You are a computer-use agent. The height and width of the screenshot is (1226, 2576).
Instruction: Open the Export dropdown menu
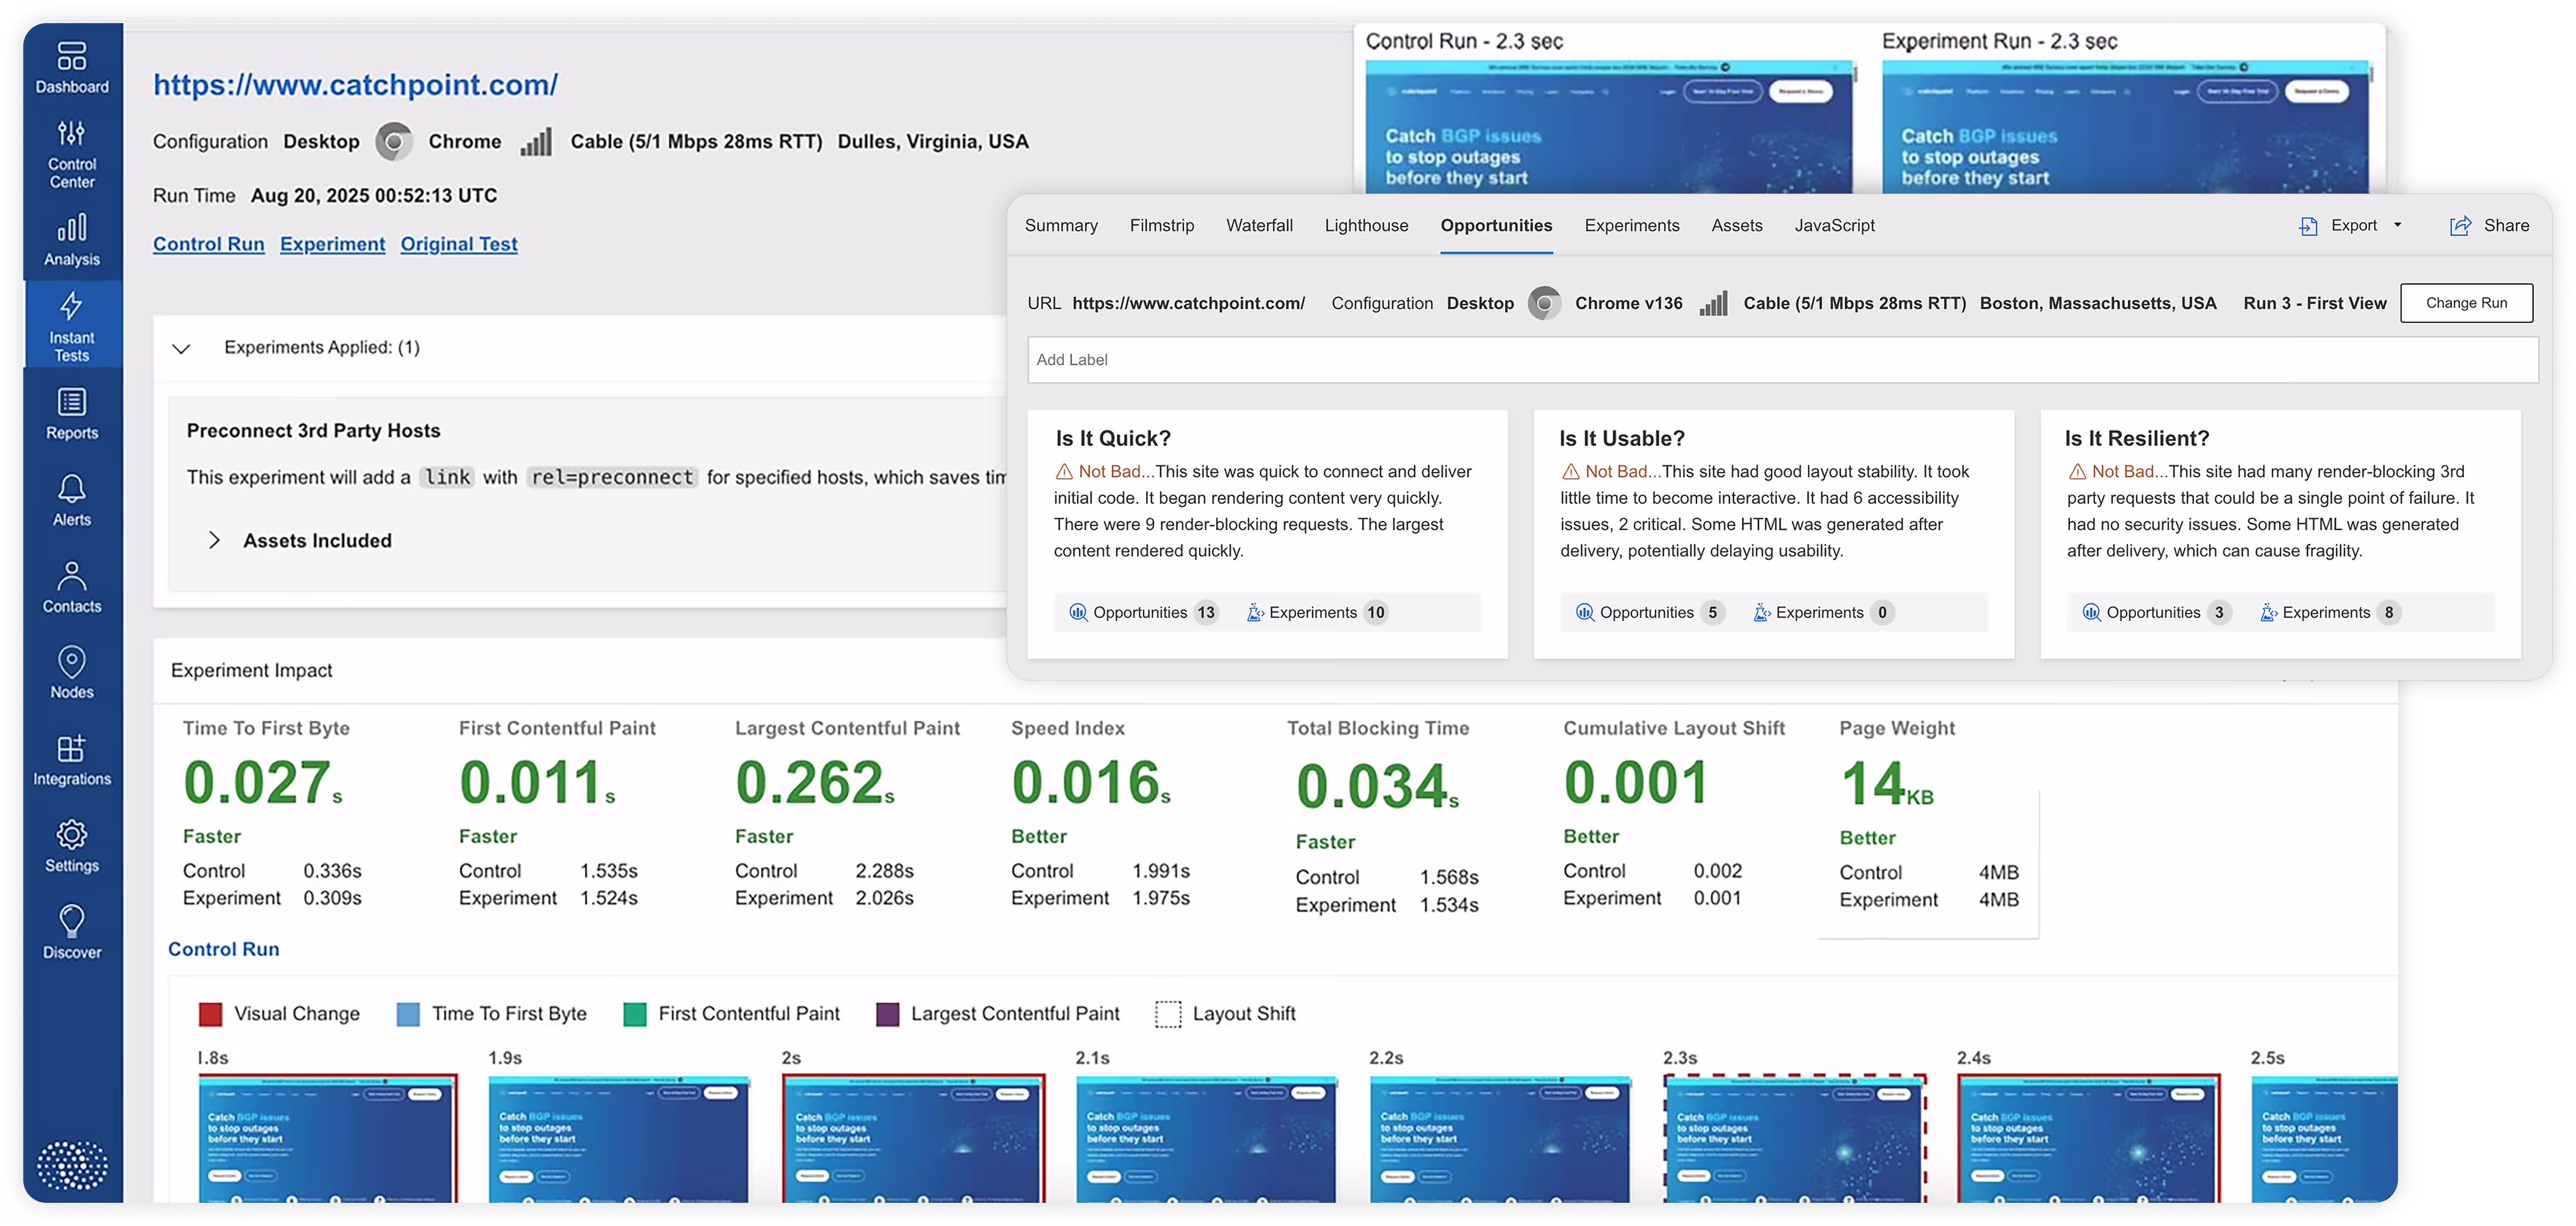(2353, 226)
